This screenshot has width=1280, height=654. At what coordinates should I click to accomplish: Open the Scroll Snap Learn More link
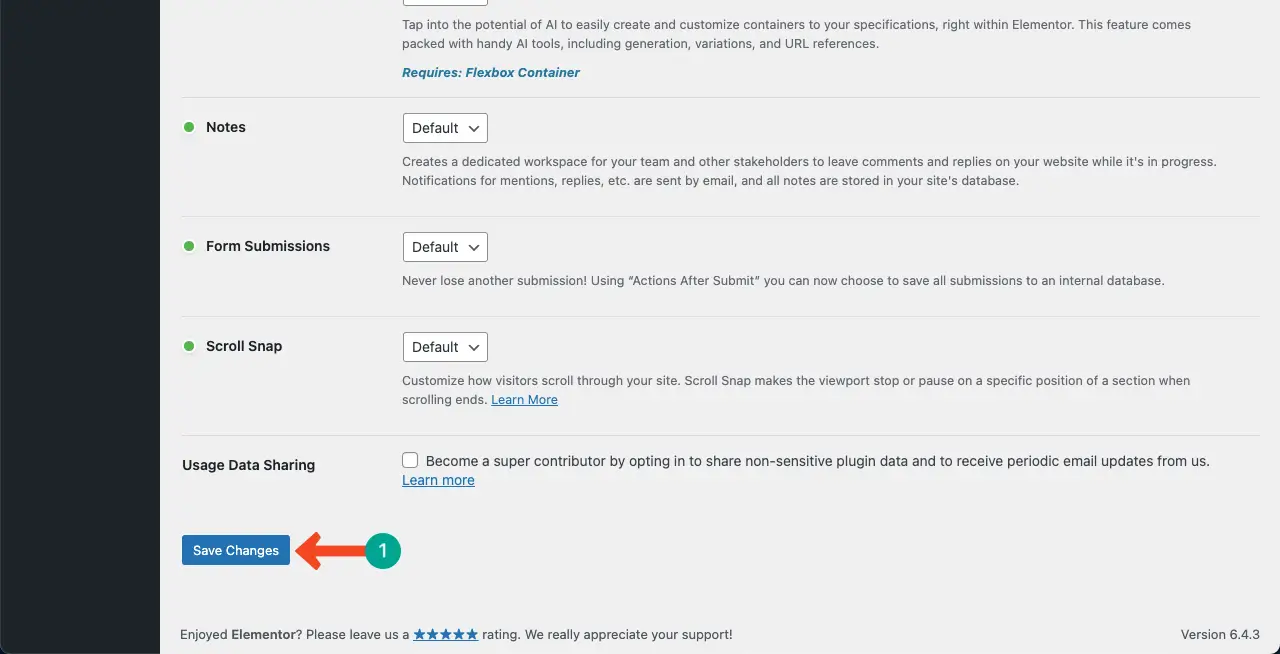[x=524, y=400]
